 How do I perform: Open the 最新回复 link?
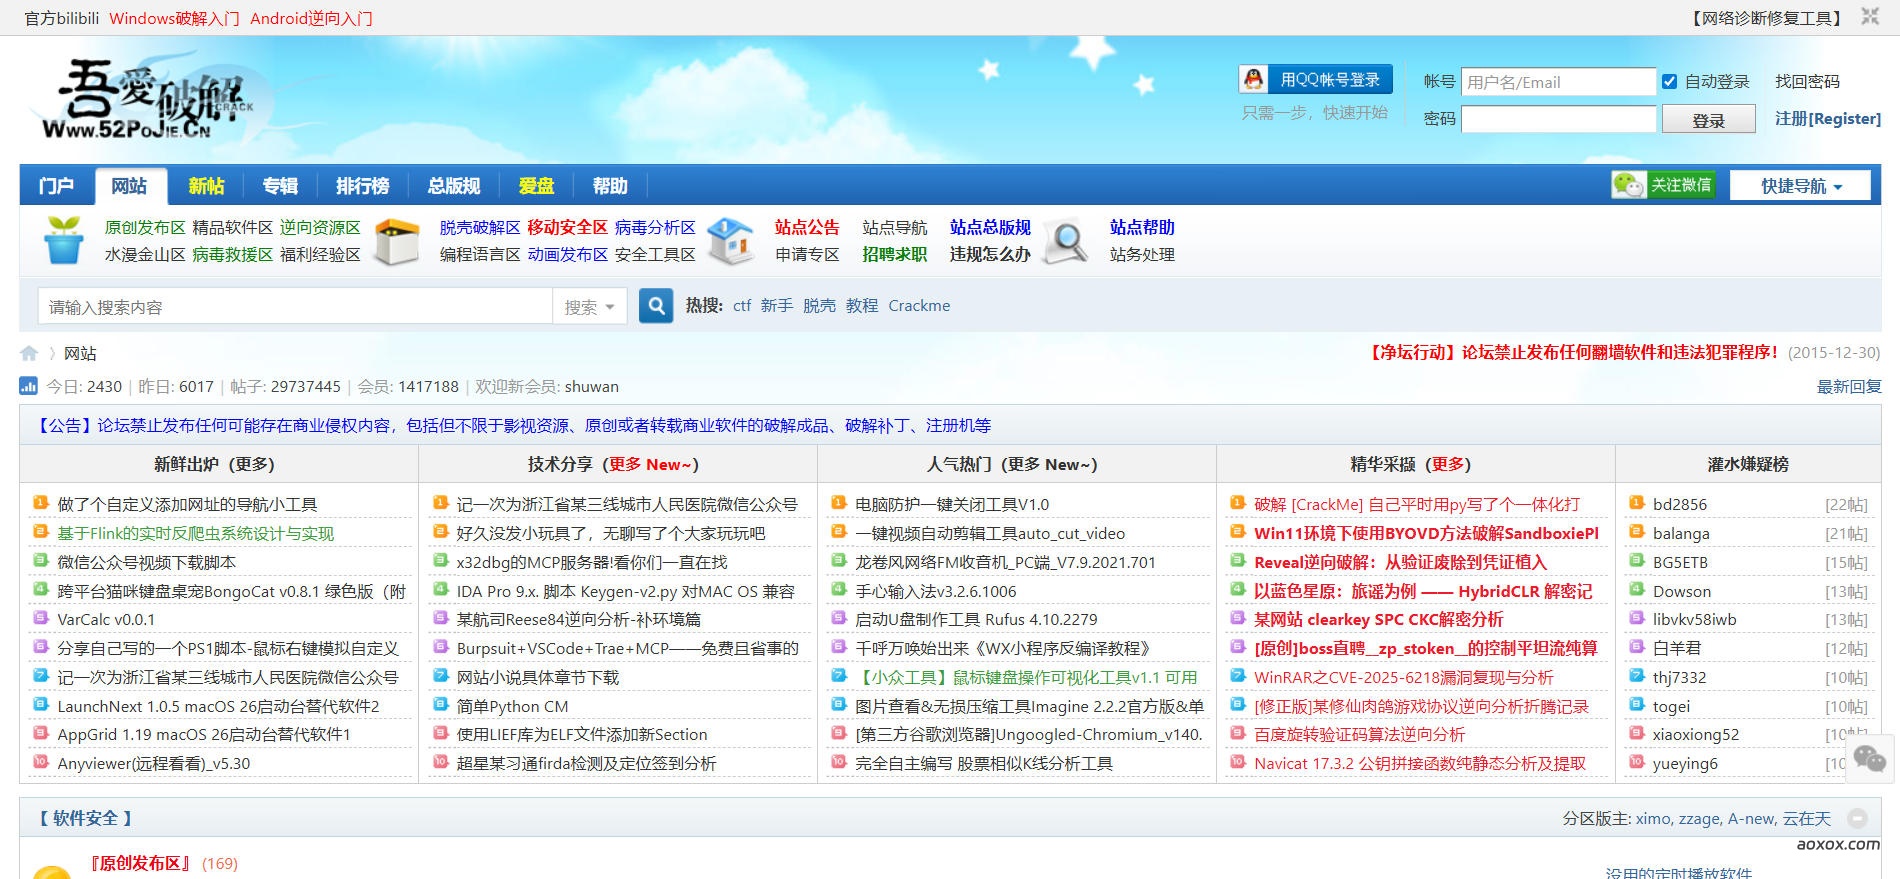[x=1849, y=387]
